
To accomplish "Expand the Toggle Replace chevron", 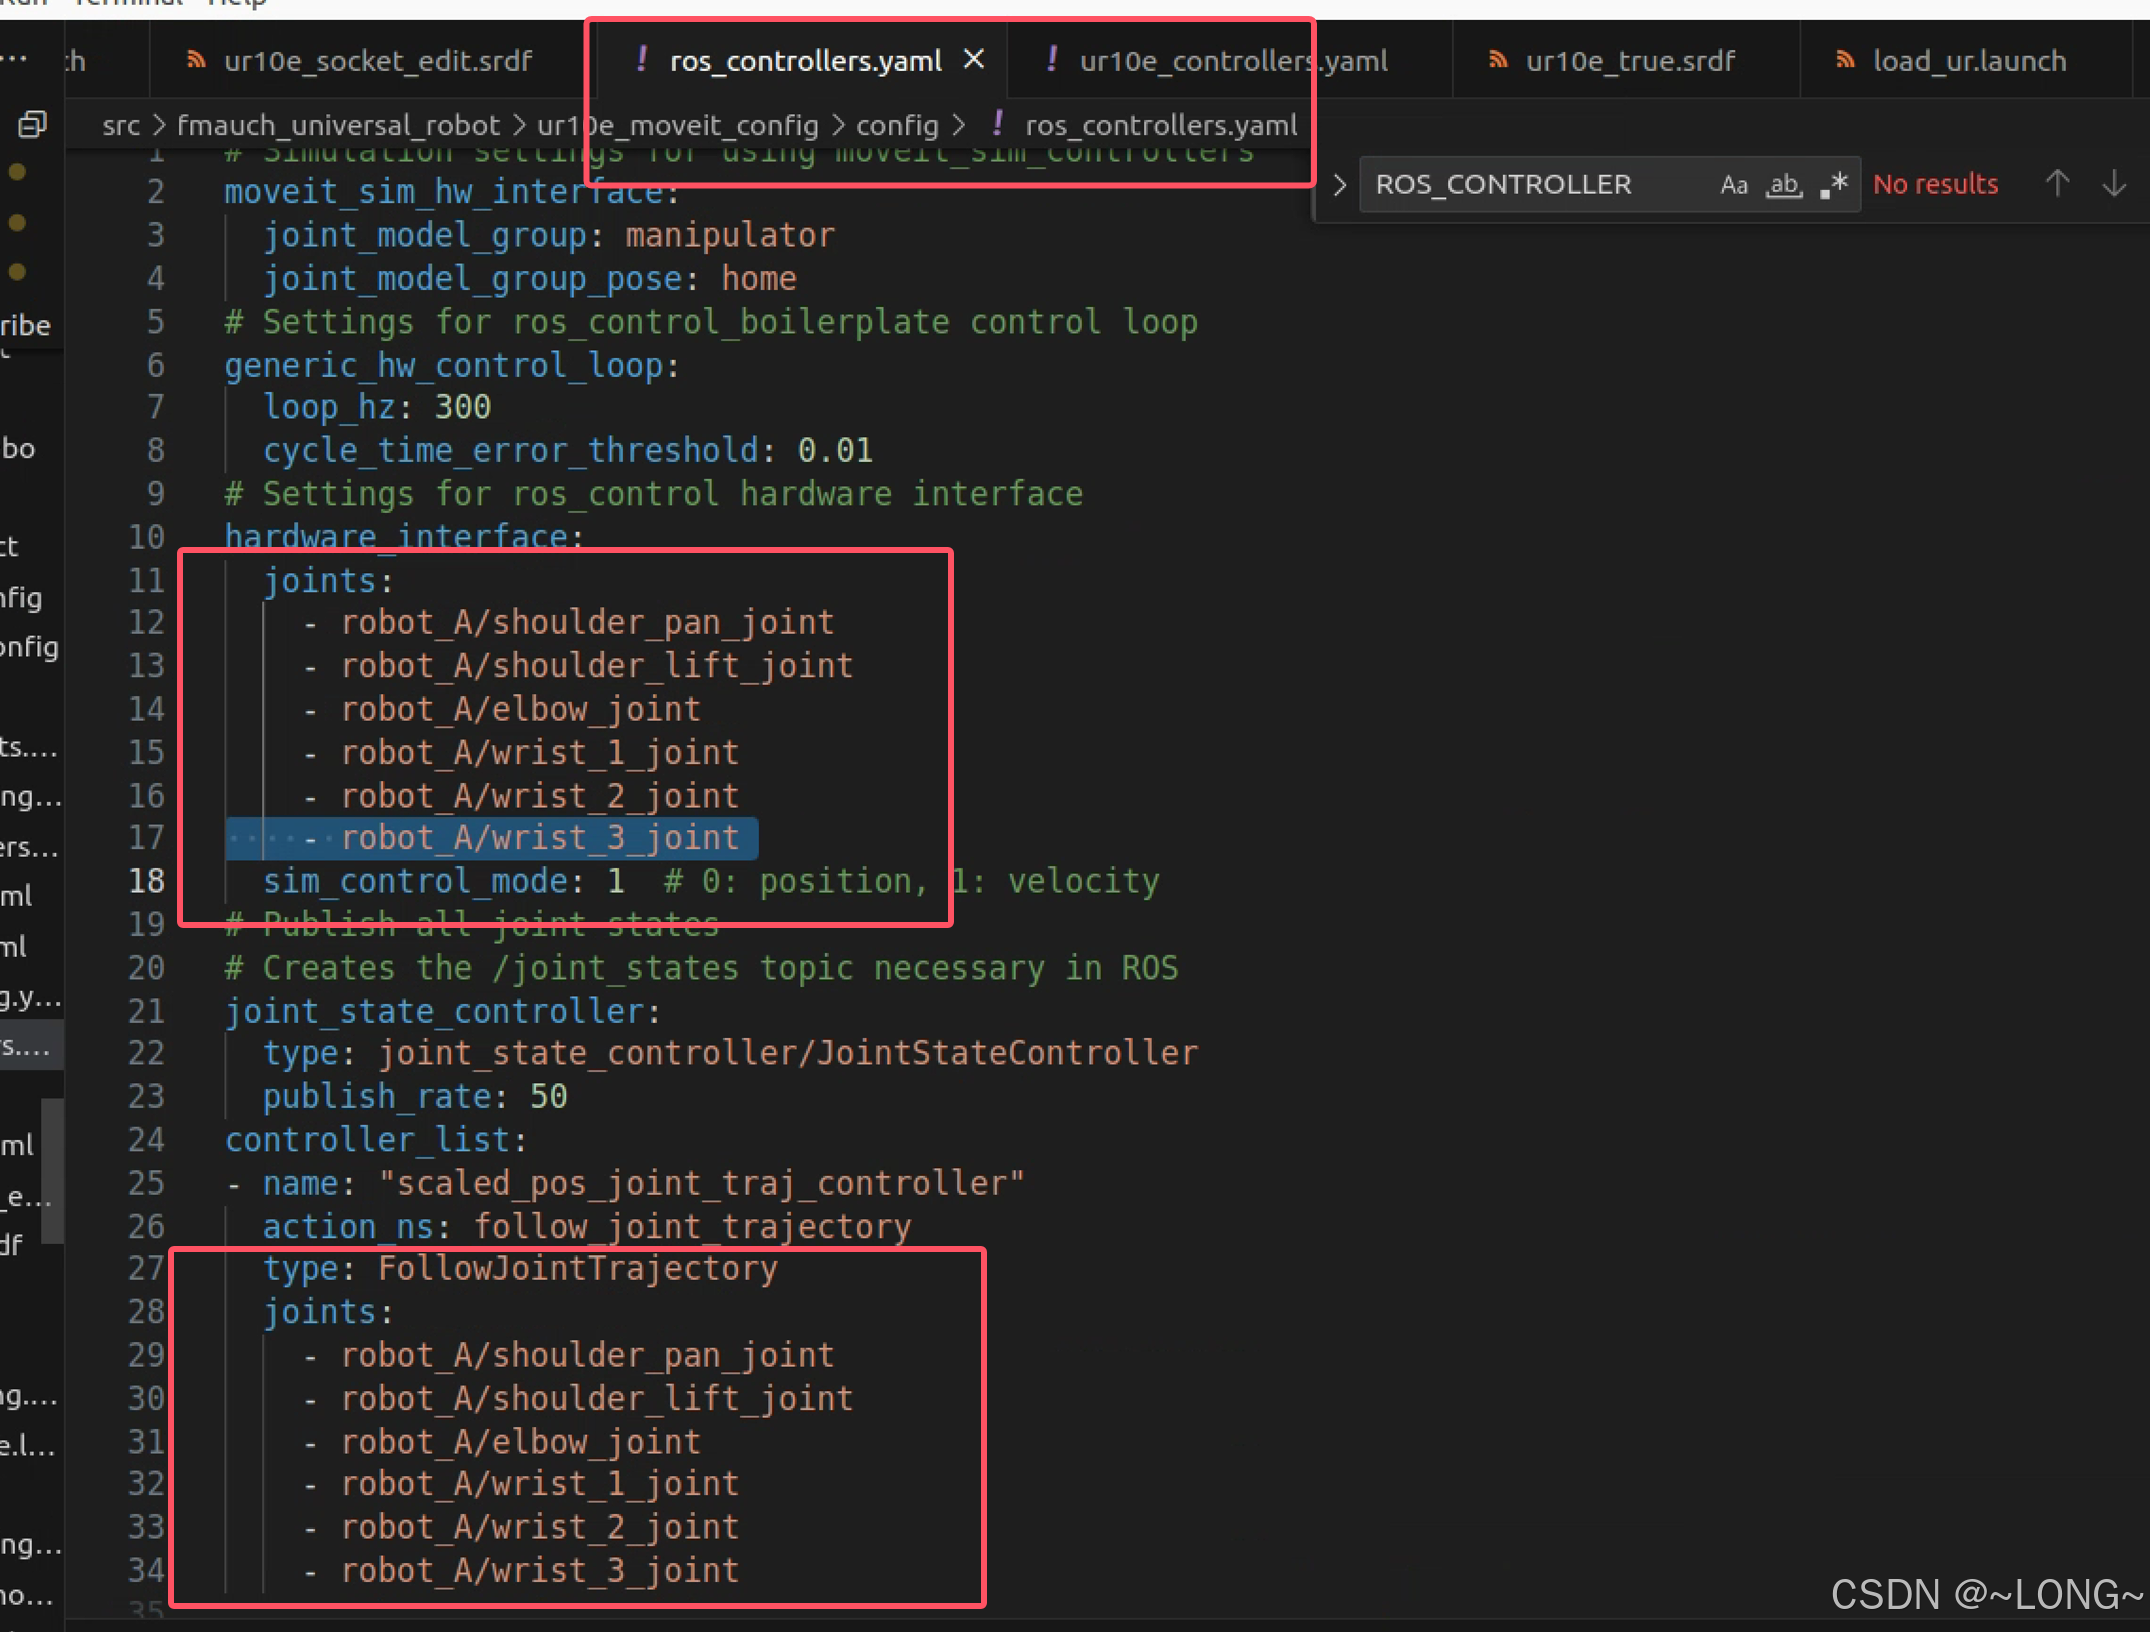I will tap(1340, 185).
